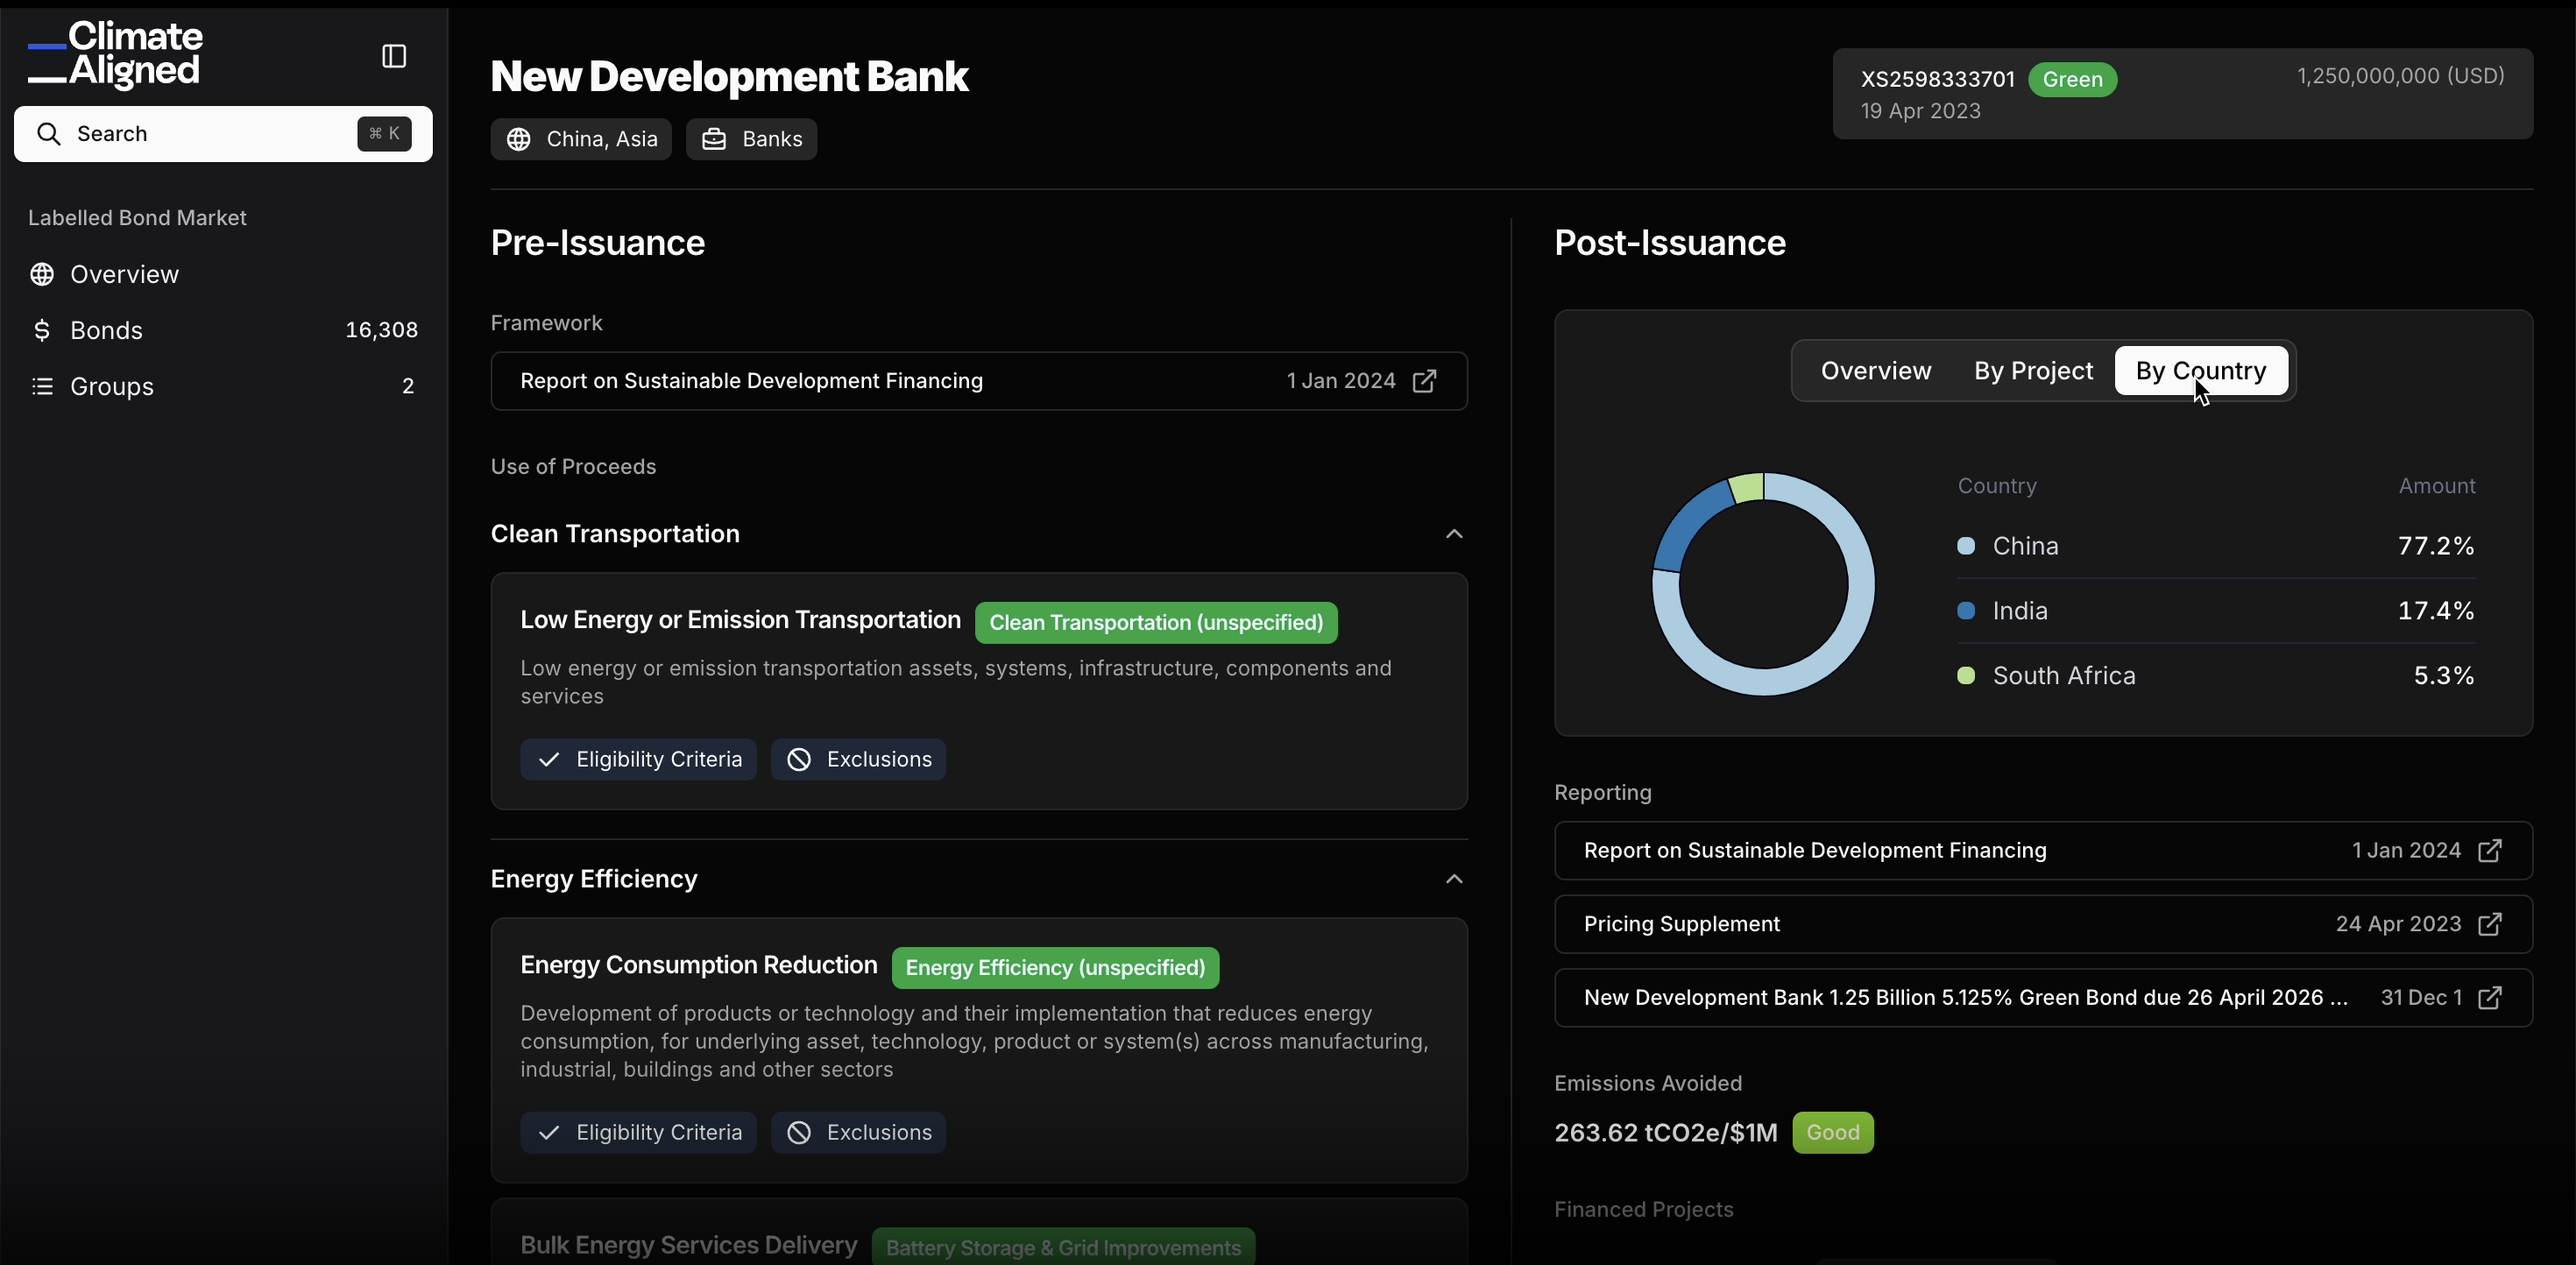The image size is (2576, 1265).
Task: Click the New Development Bank title
Action: pyautogui.click(x=729, y=77)
